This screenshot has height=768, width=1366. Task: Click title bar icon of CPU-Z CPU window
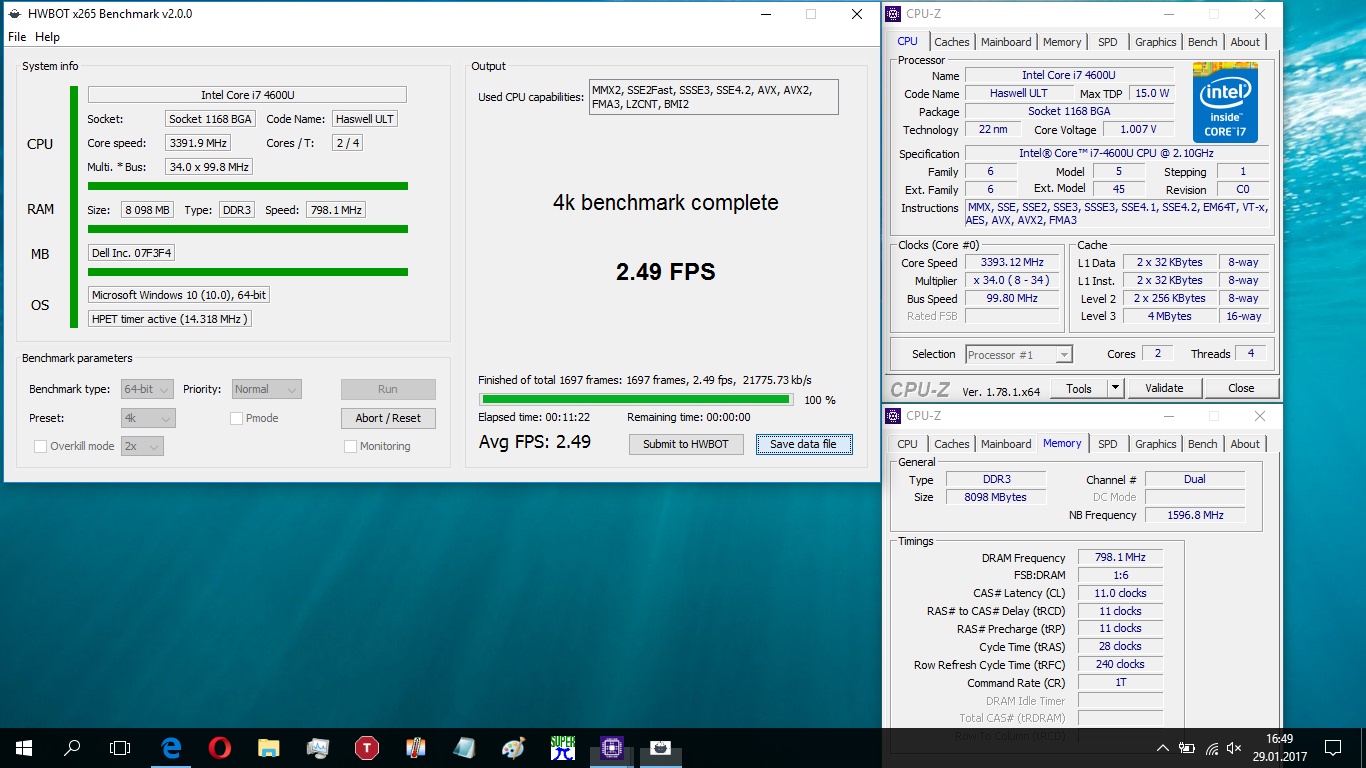[x=893, y=14]
